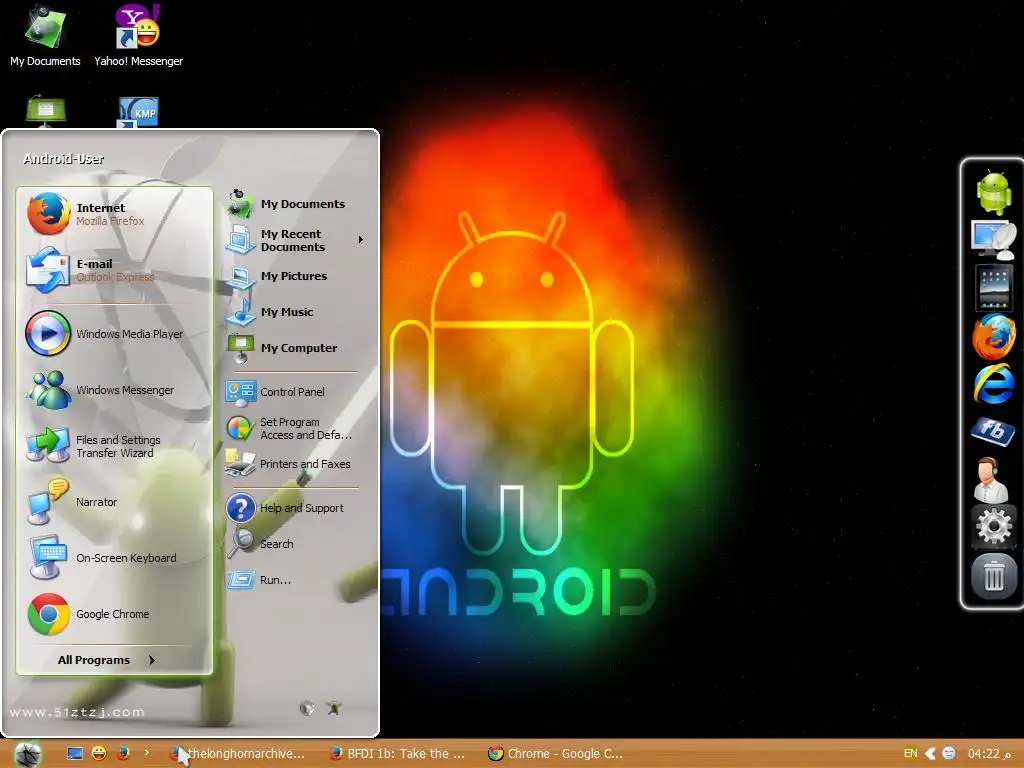The width and height of the screenshot is (1024, 768).
Task: Open Outlook Express E-mail entry
Action: point(114,270)
